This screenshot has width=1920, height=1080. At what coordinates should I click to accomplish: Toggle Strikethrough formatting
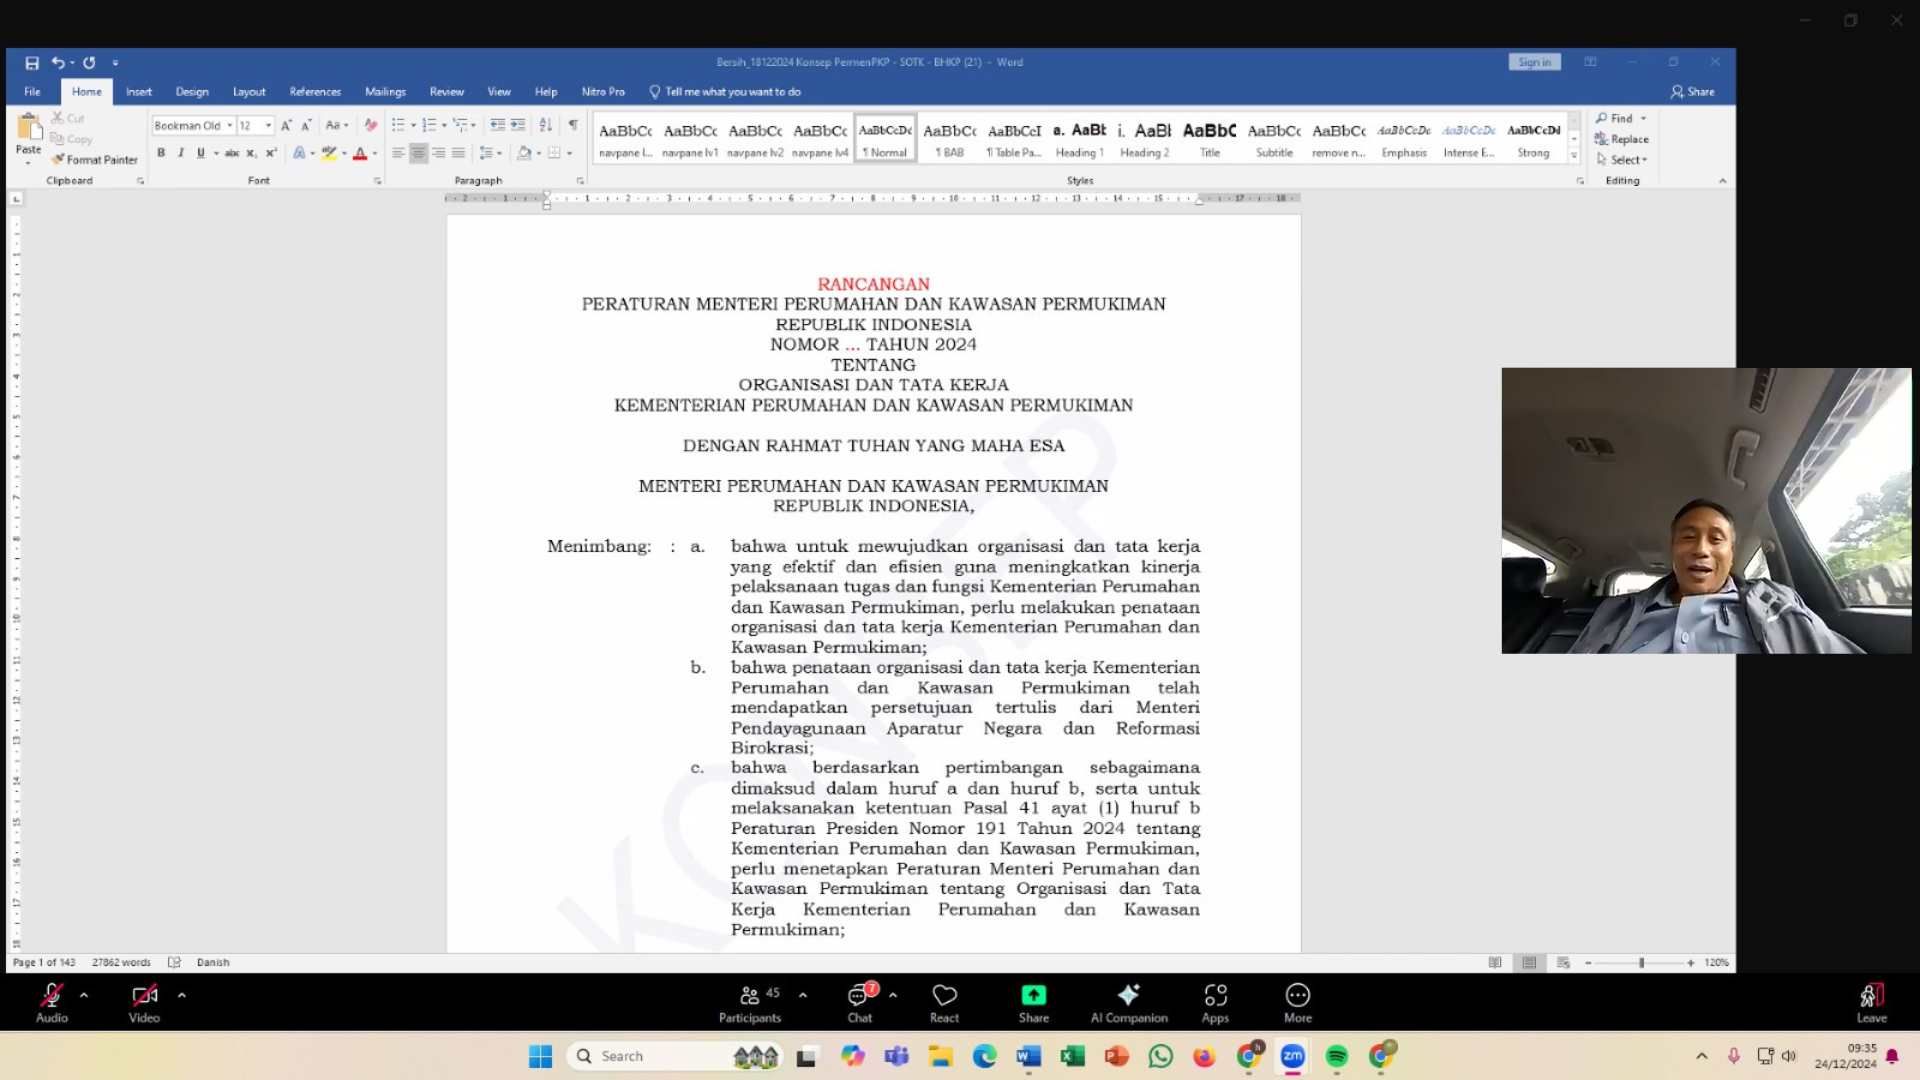point(232,153)
